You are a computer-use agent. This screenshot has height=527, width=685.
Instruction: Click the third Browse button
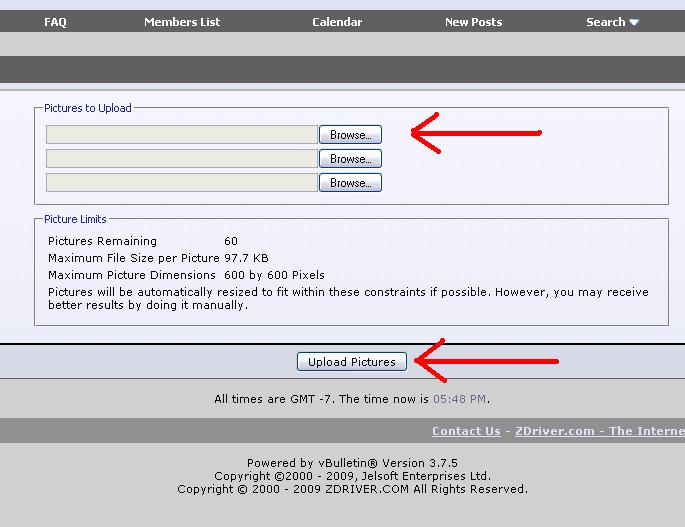point(350,183)
